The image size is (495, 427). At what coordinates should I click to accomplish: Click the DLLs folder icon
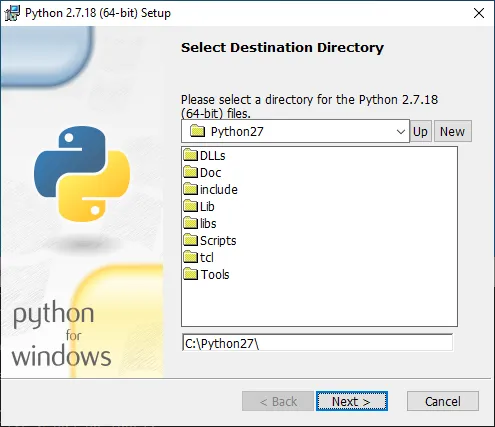(x=191, y=155)
